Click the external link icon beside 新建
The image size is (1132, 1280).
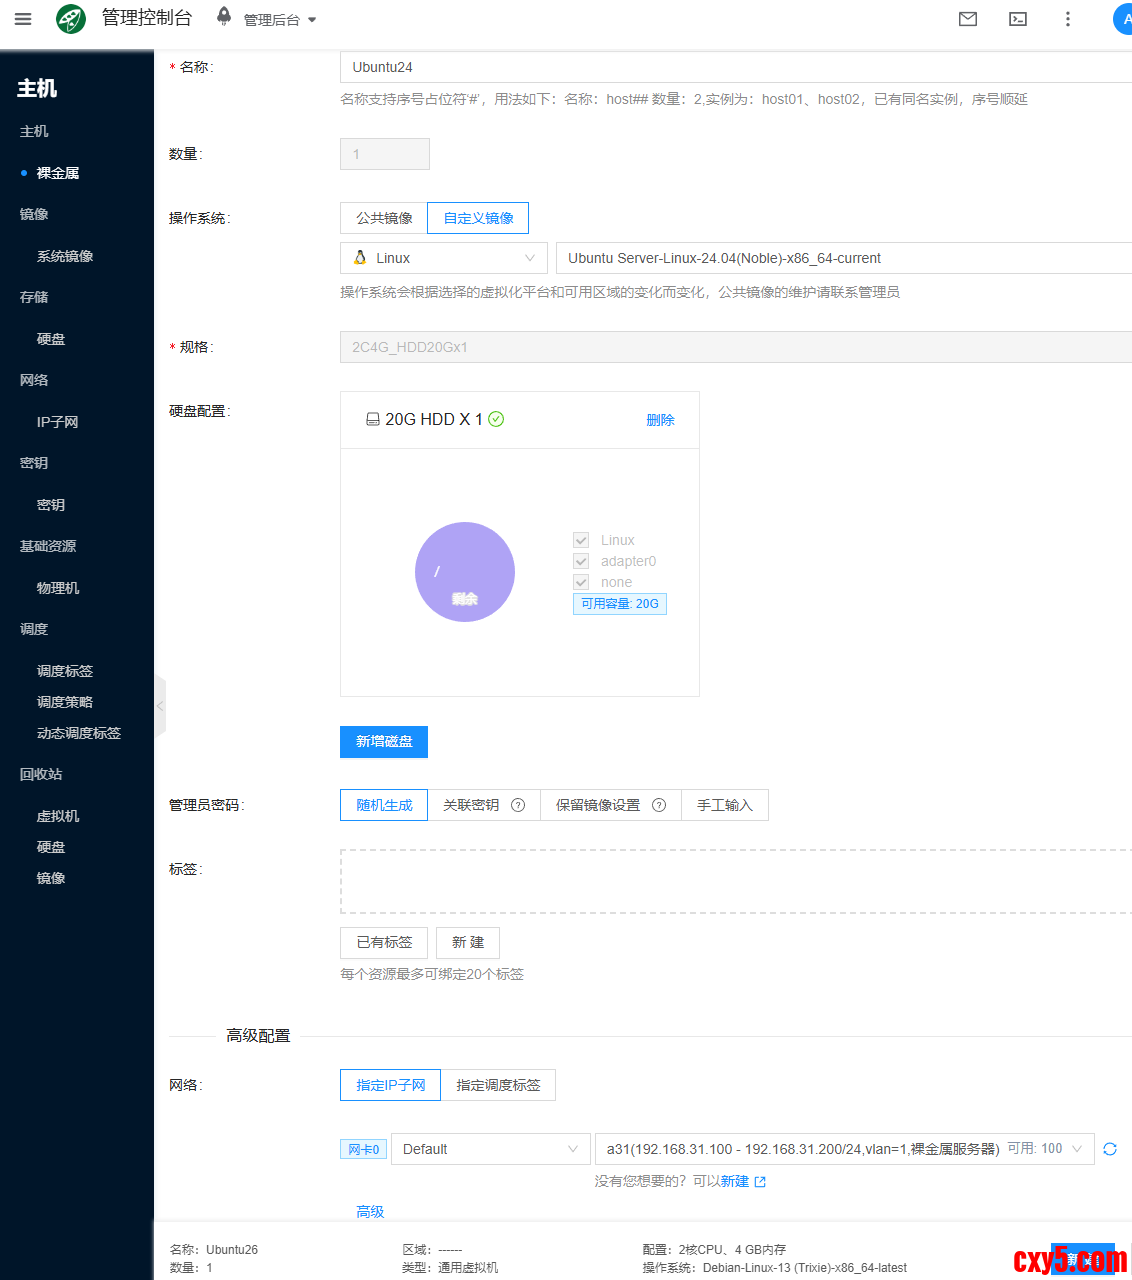760,1182
